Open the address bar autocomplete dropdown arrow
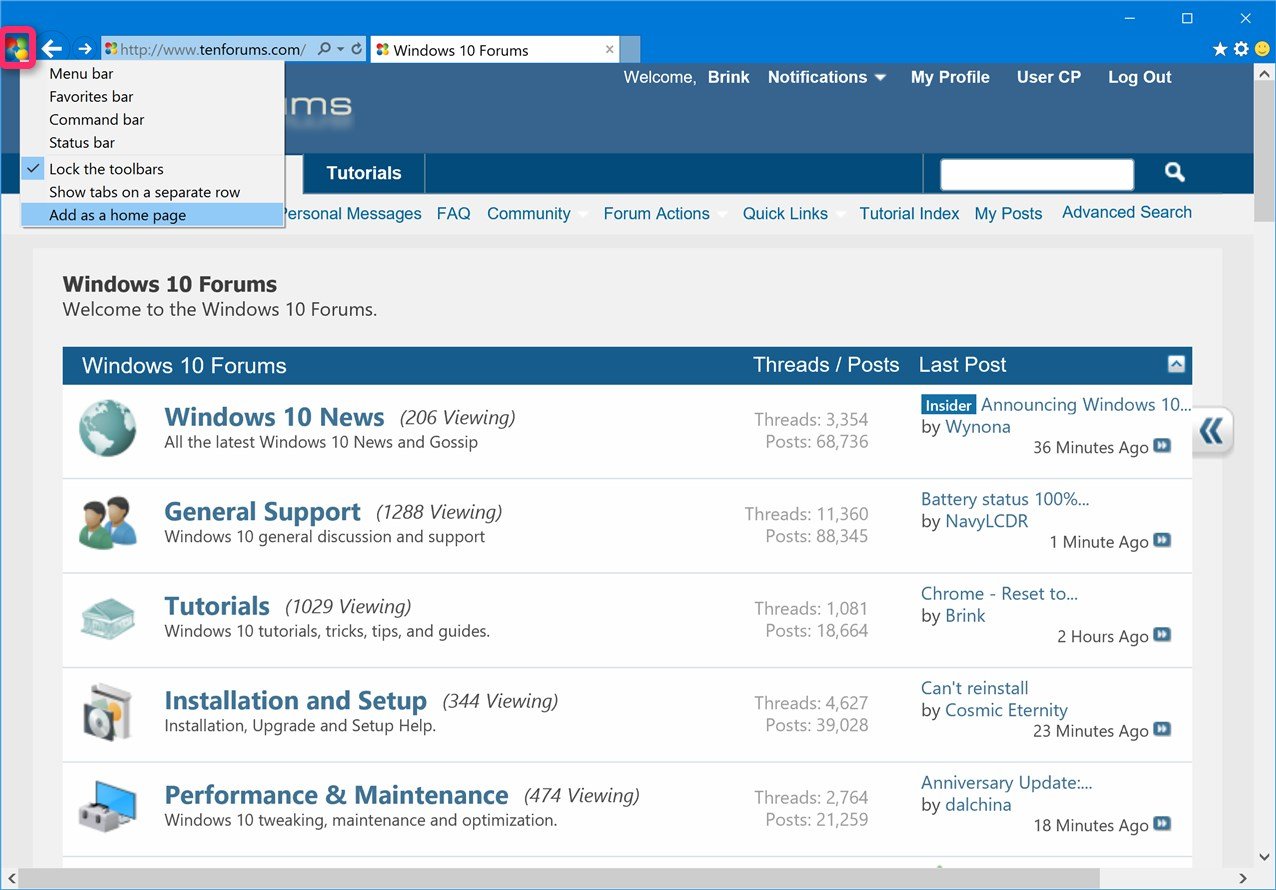Viewport: 1276px width, 890px height. pyautogui.click(x=341, y=49)
